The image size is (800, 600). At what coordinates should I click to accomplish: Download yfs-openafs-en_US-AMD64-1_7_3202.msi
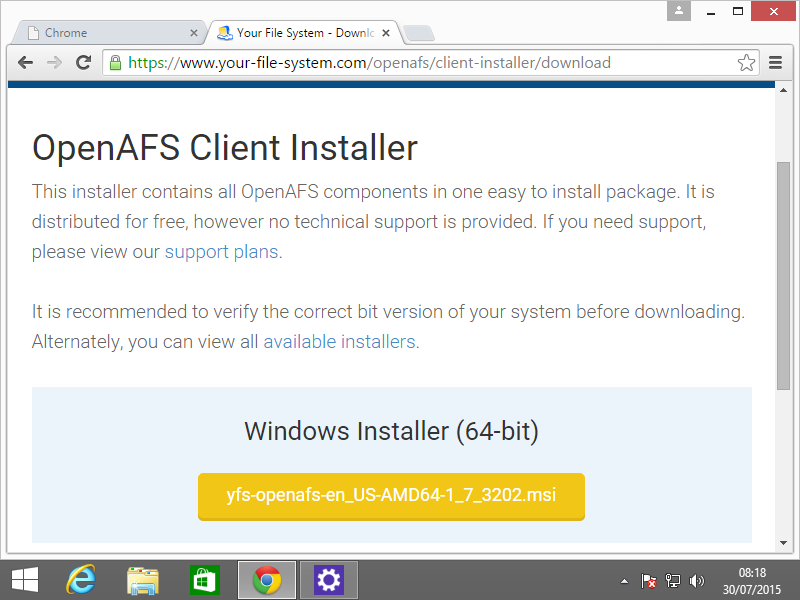[x=391, y=496]
